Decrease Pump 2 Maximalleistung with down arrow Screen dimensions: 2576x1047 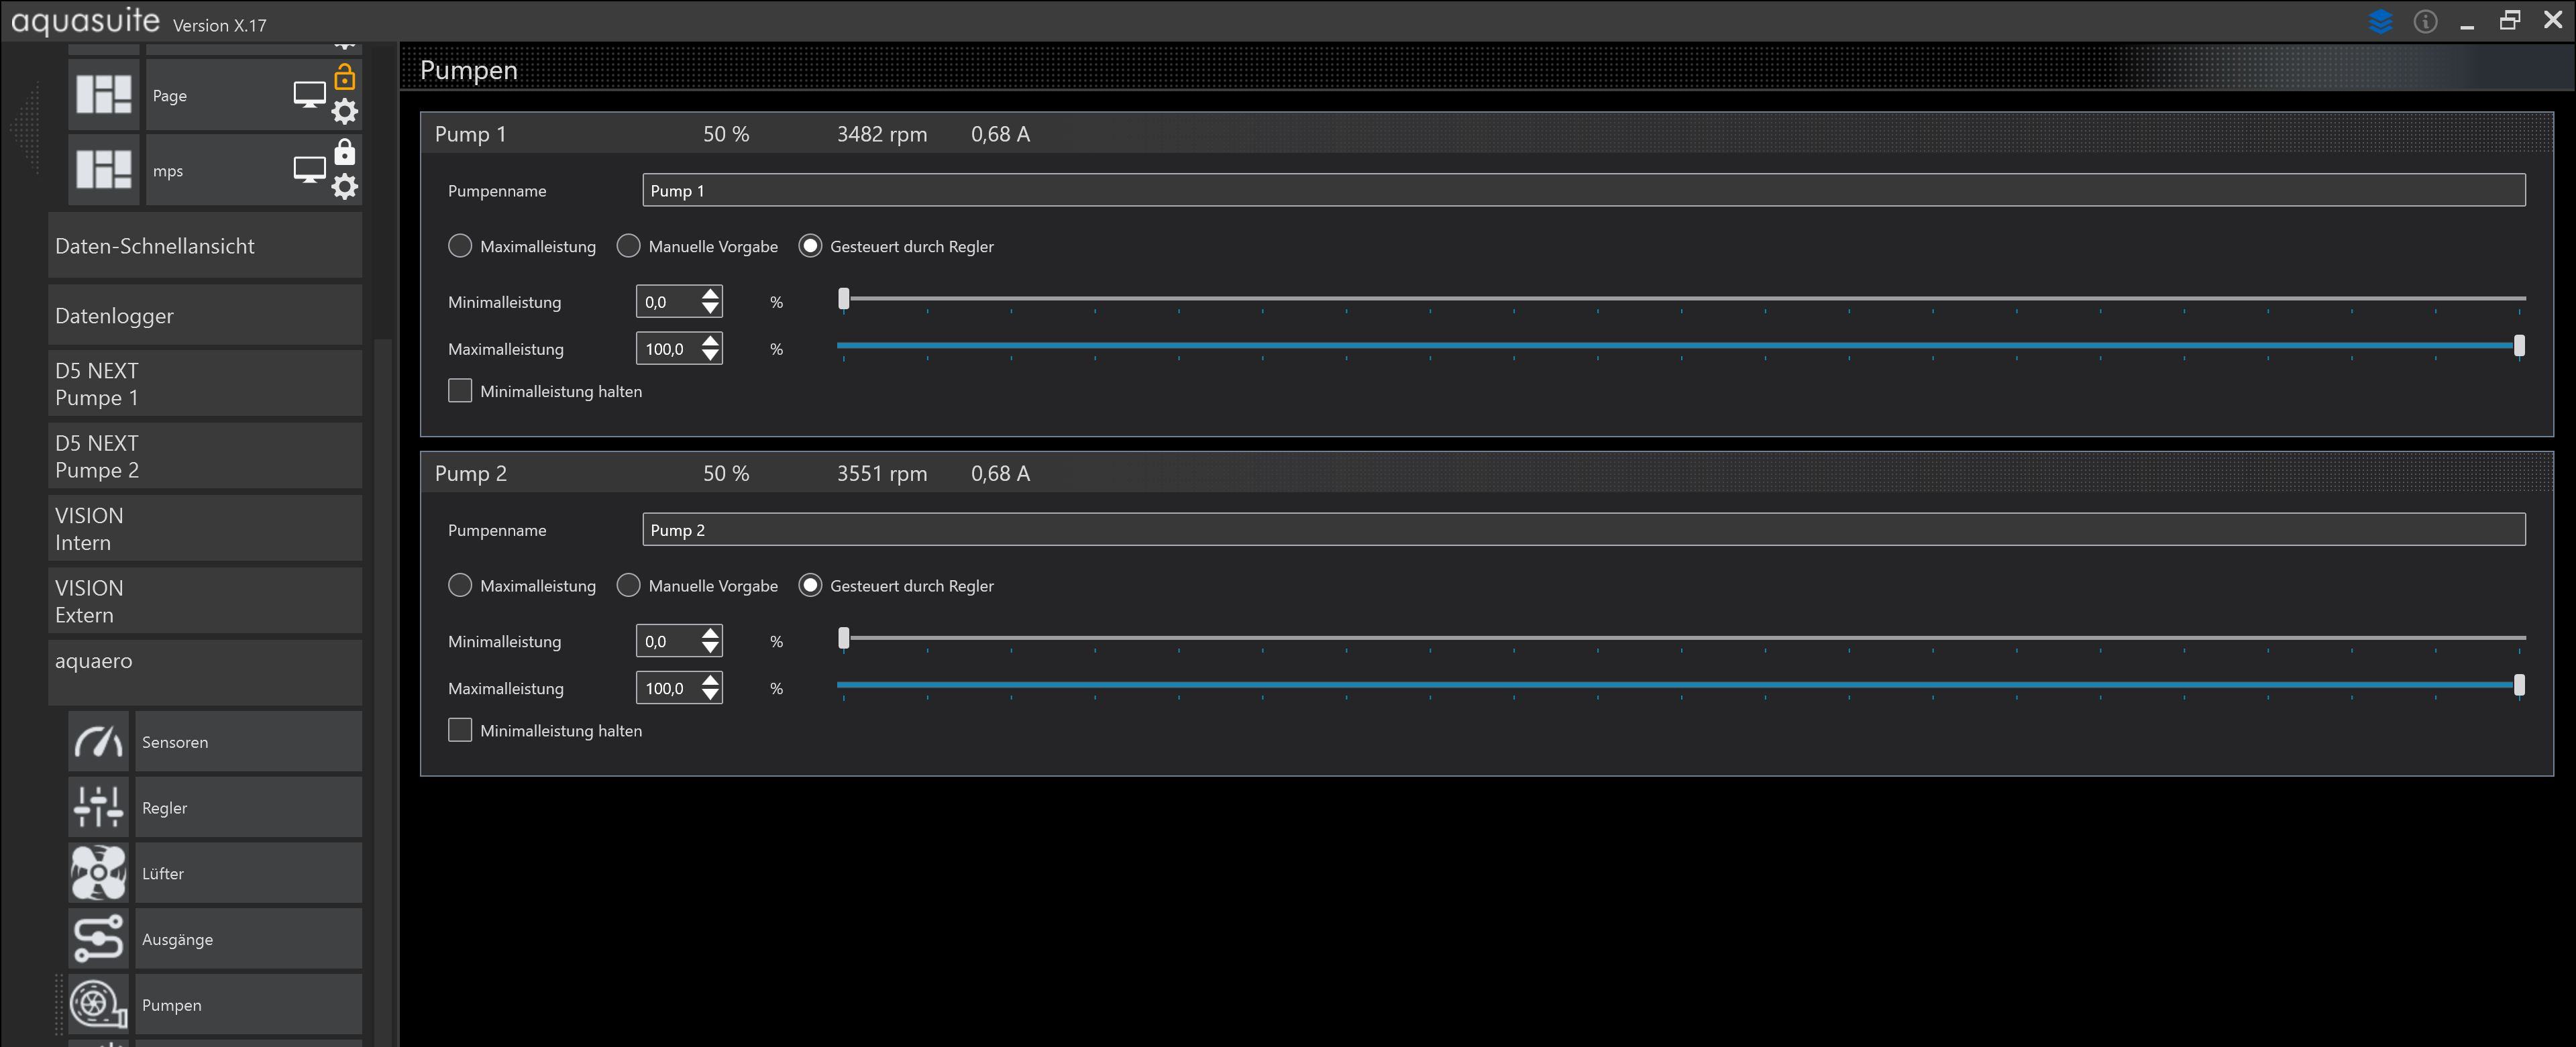tap(710, 695)
